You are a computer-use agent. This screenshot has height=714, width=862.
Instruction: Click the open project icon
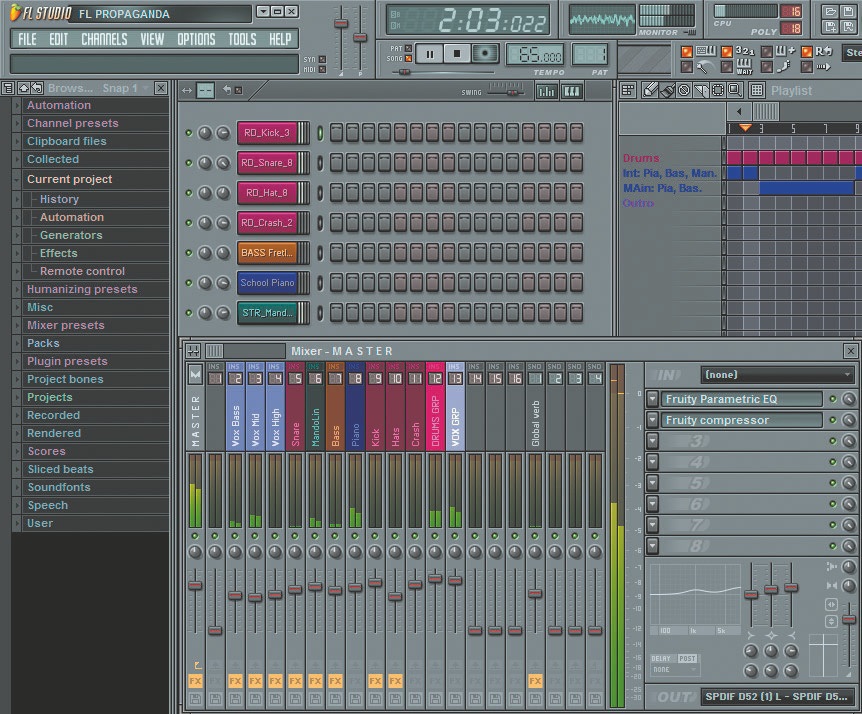coord(831,11)
